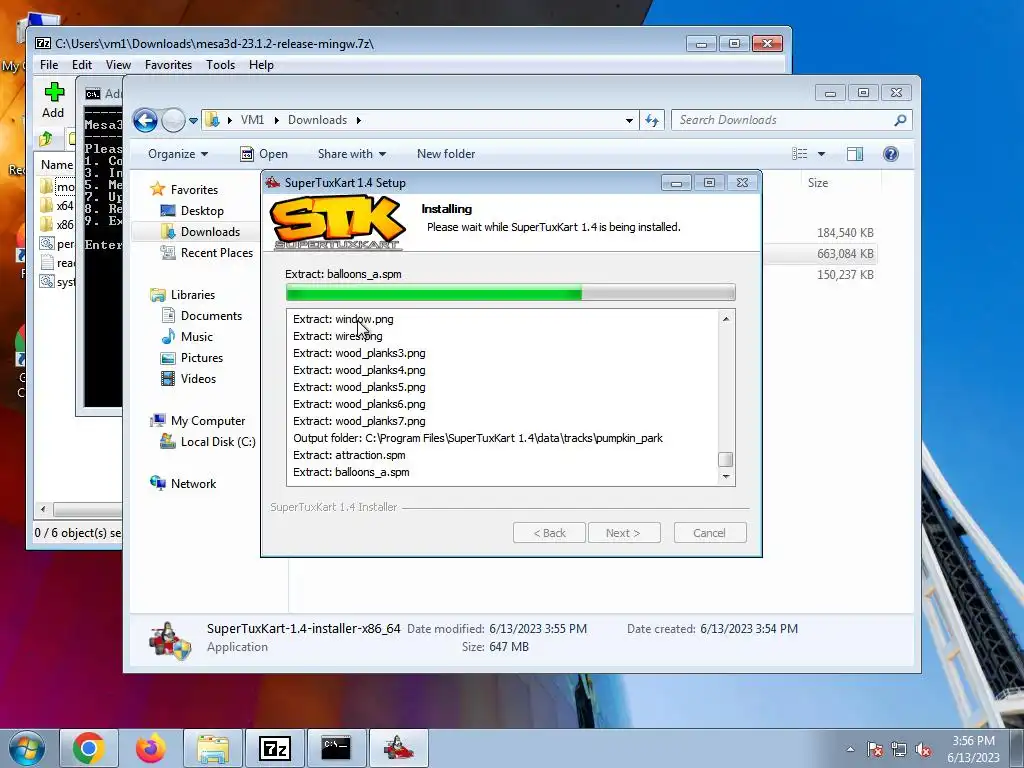Open the Edit menu in 7-Zip
This screenshot has height=768, width=1024.
[x=82, y=65]
